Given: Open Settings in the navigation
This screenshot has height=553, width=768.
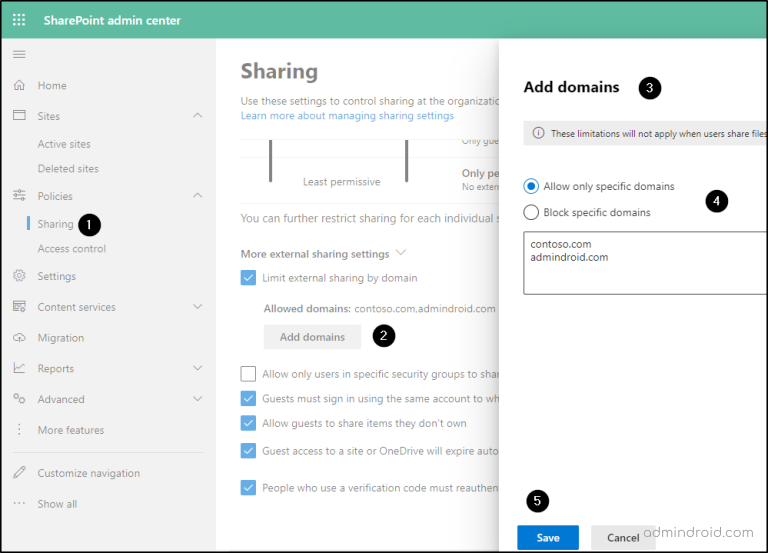Looking at the screenshot, I should [x=57, y=276].
